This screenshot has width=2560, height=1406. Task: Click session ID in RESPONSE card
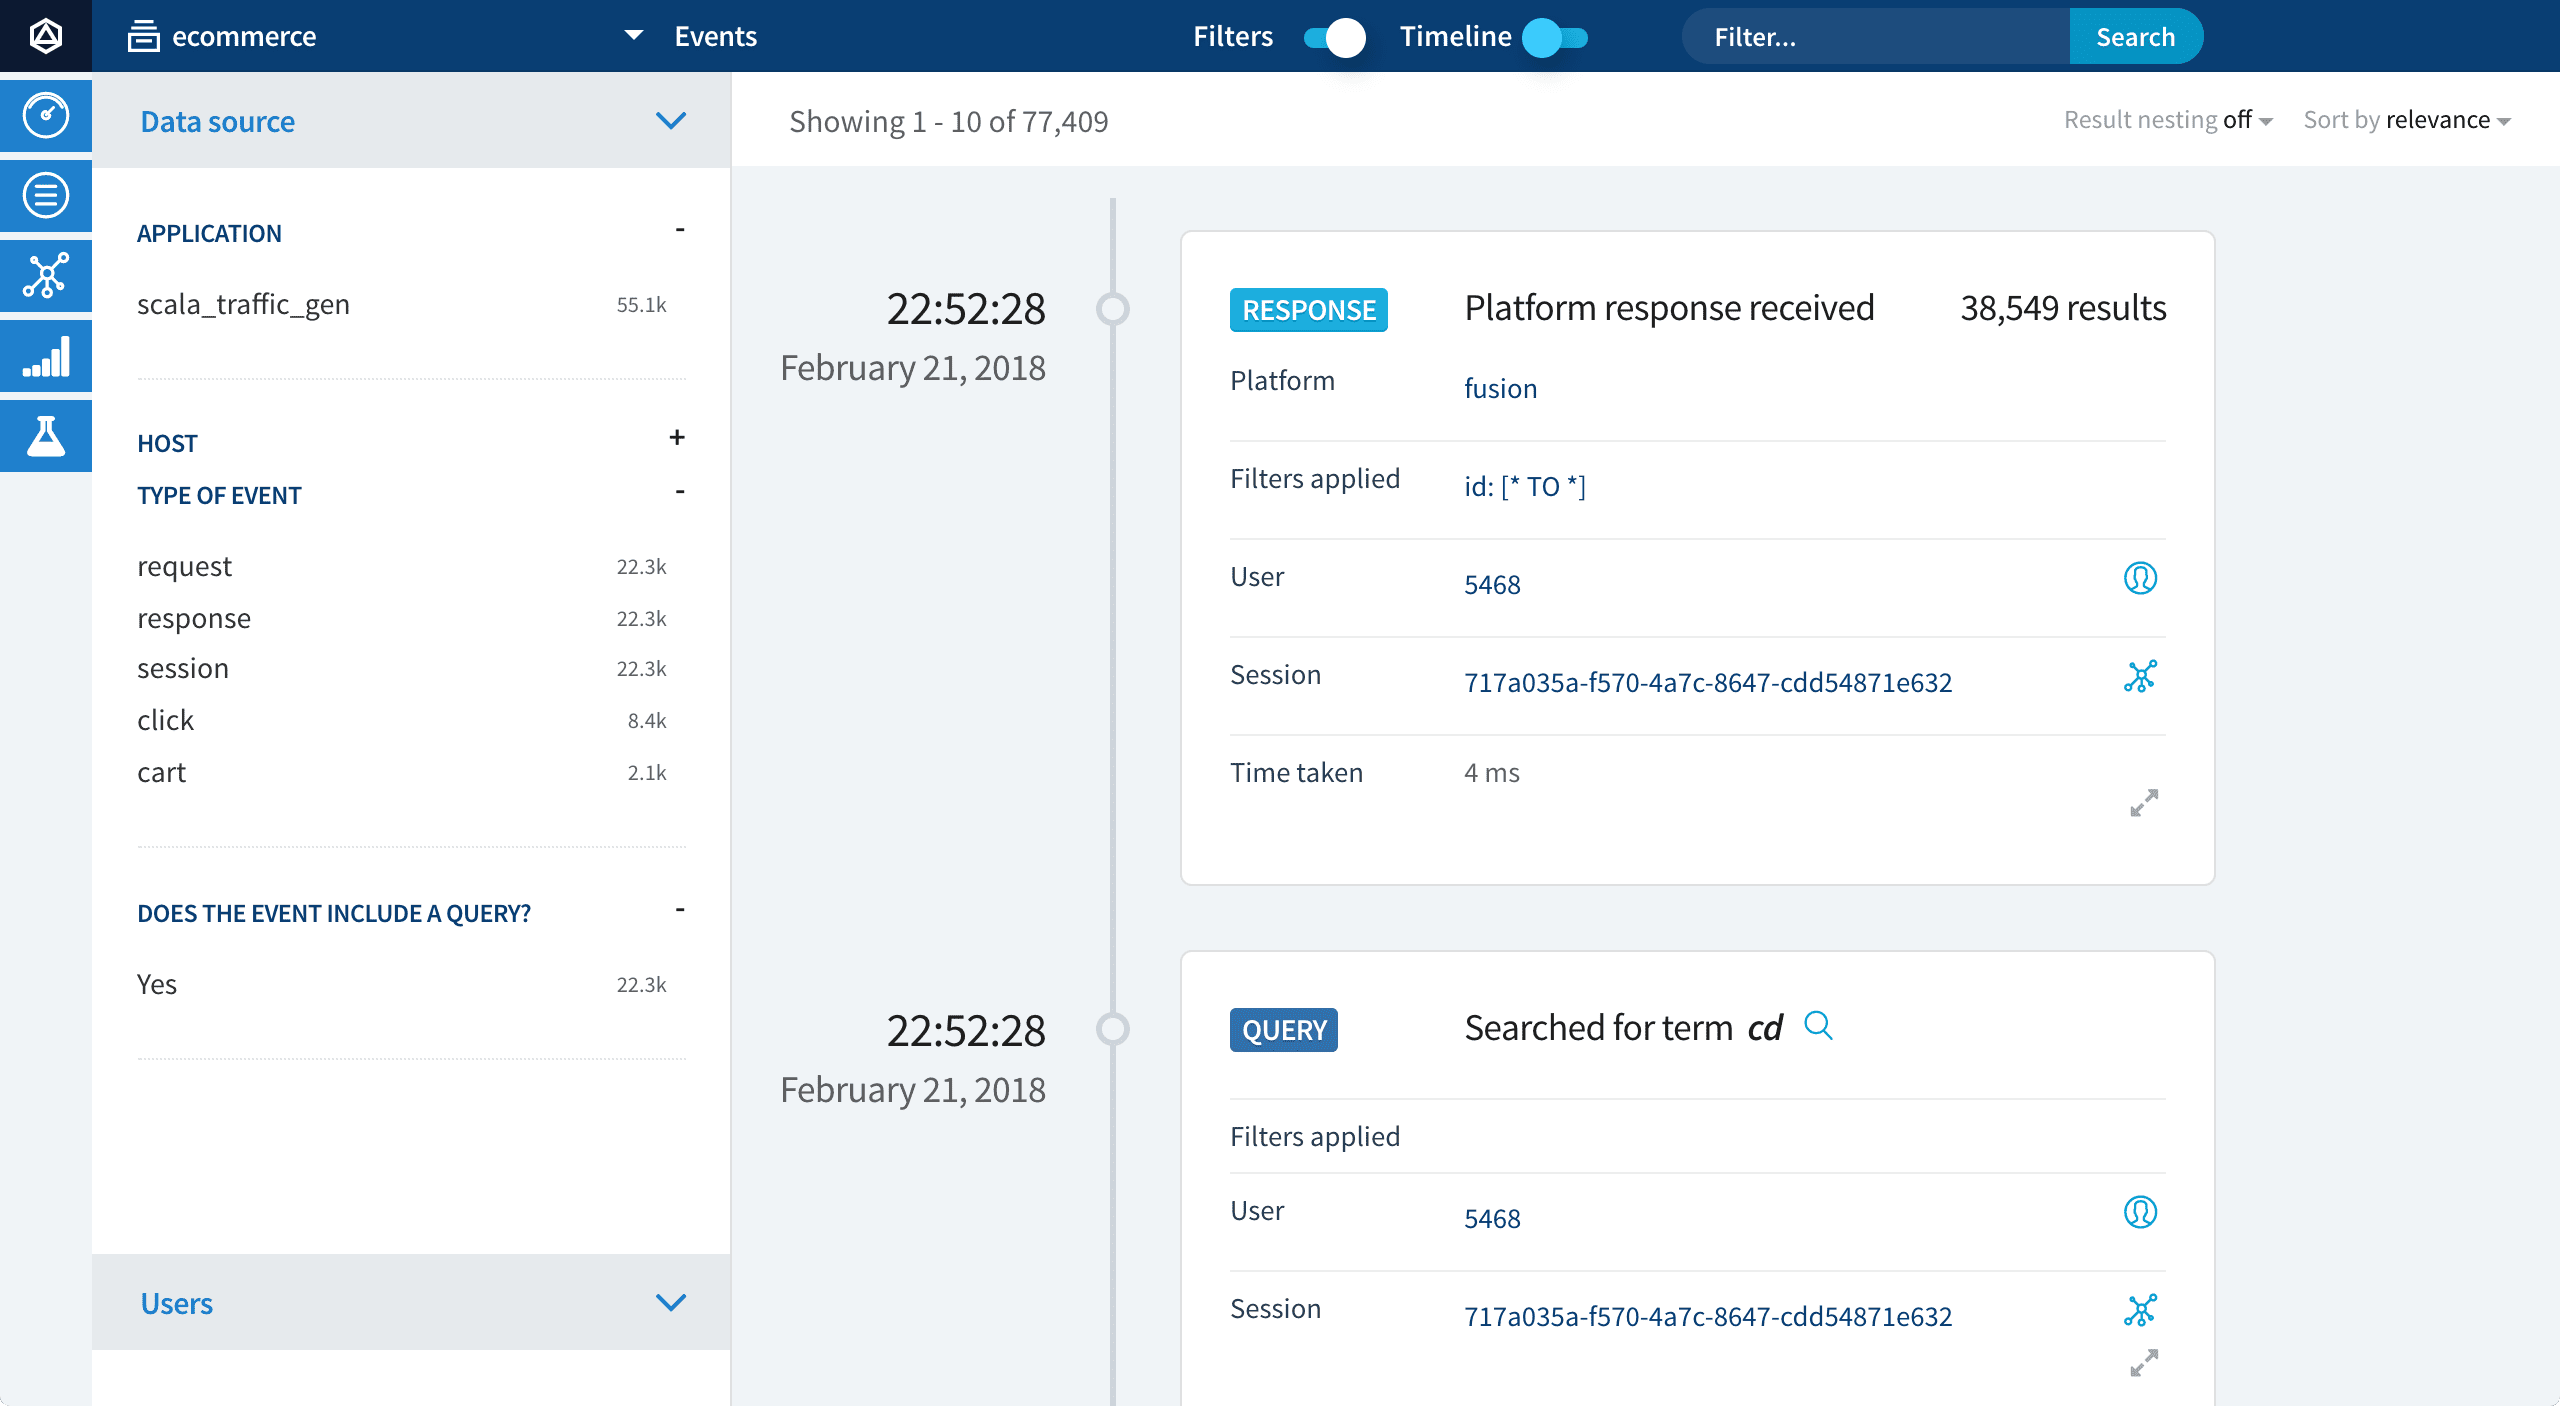tap(1708, 682)
